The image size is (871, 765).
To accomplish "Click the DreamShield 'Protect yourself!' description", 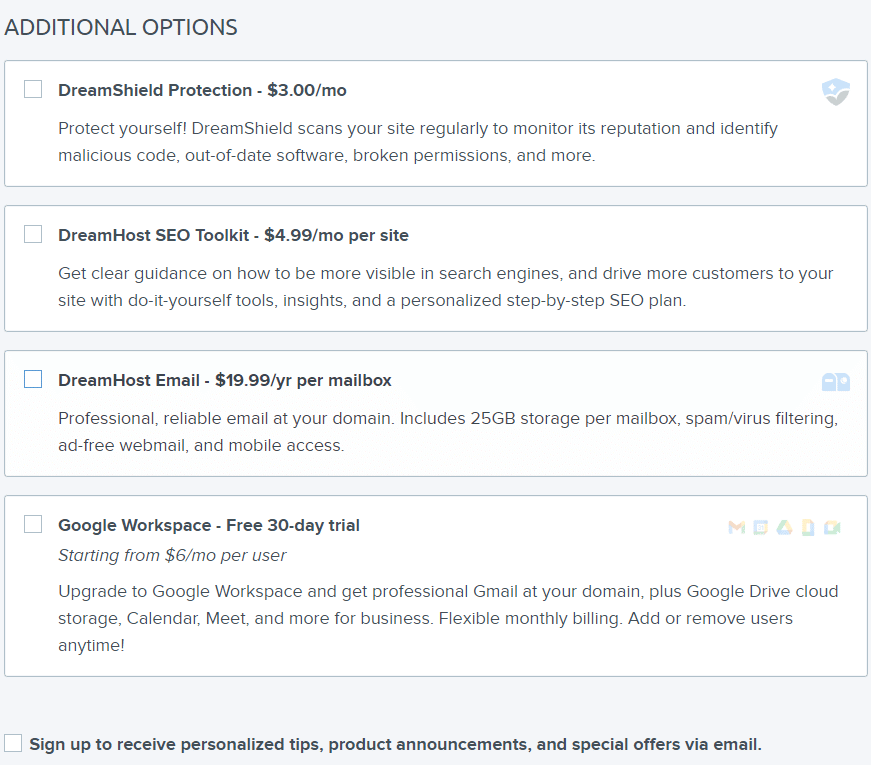I will click(418, 142).
